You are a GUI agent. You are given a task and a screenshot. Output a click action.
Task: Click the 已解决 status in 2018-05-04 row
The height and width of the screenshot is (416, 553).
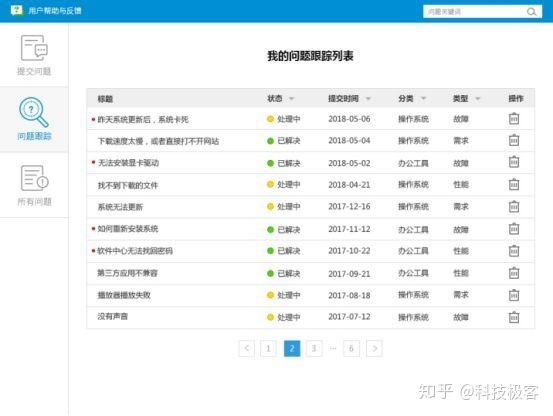click(x=284, y=141)
